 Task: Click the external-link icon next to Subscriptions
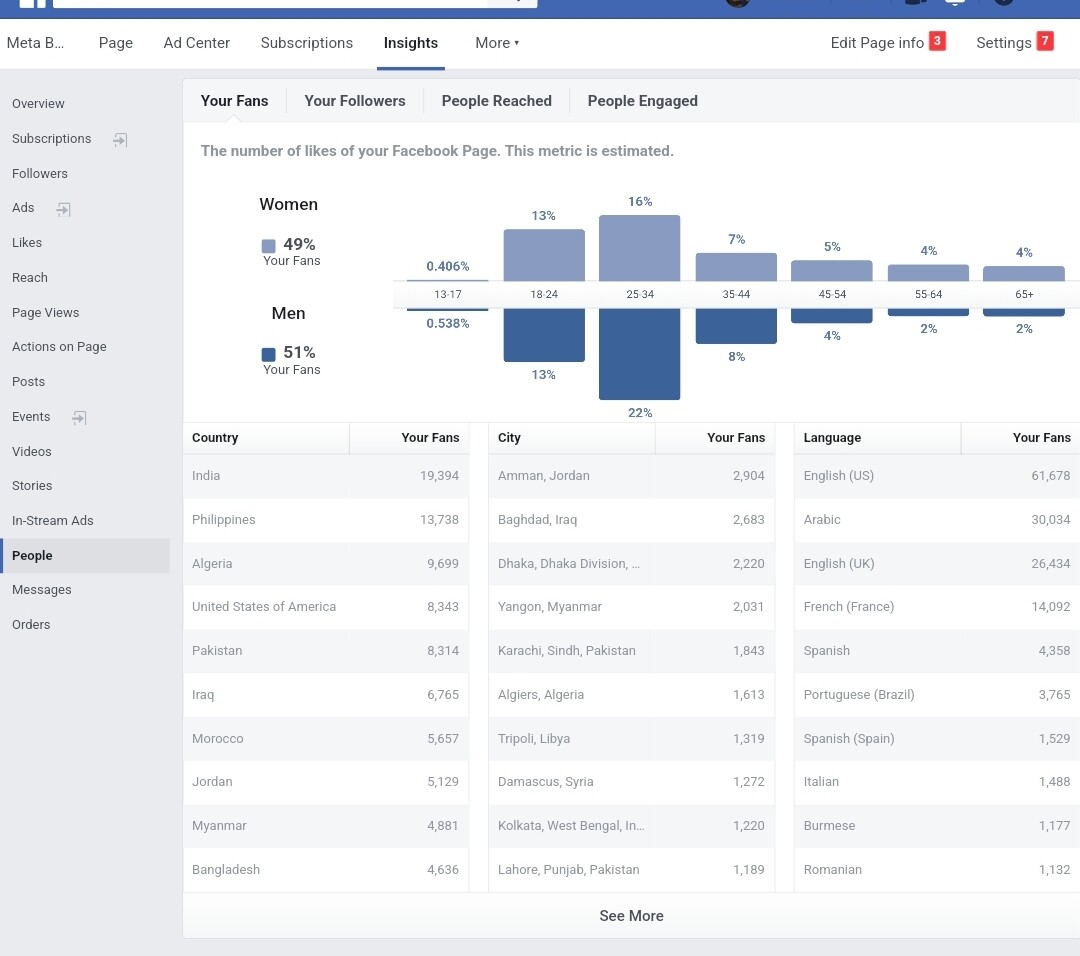pos(120,140)
